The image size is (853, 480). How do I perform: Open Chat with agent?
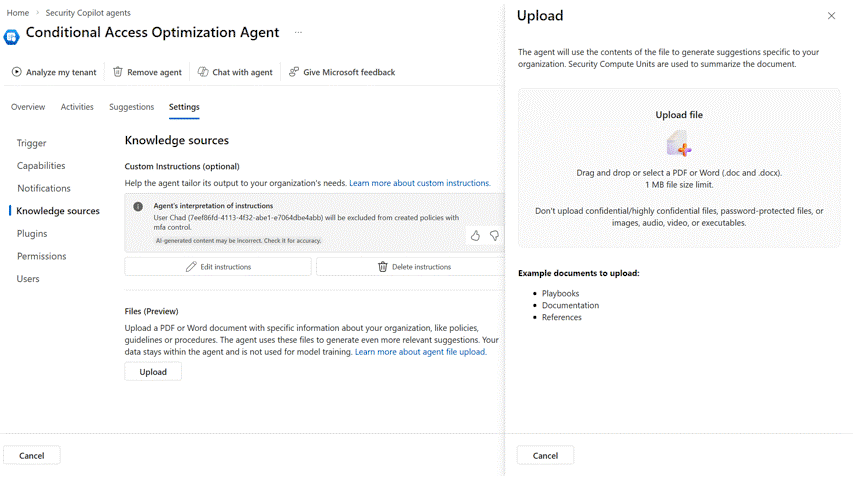tap(235, 72)
